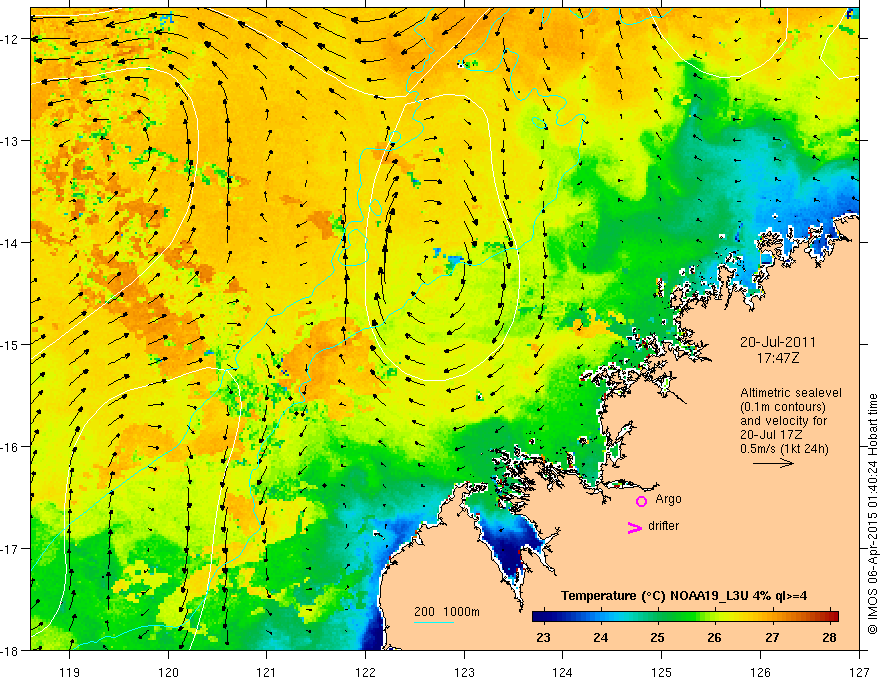Screen dimensions: 880x680
Task: Click the temperature color bar near 28
Action: [x=829, y=617]
